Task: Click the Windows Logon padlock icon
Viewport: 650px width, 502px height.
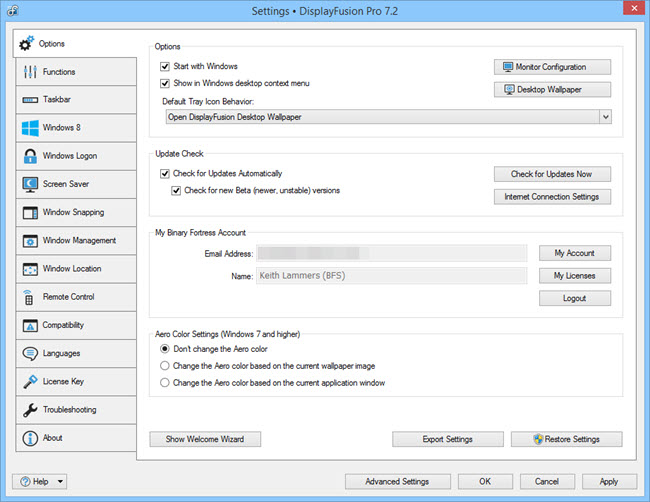Action: tap(30, 156)
